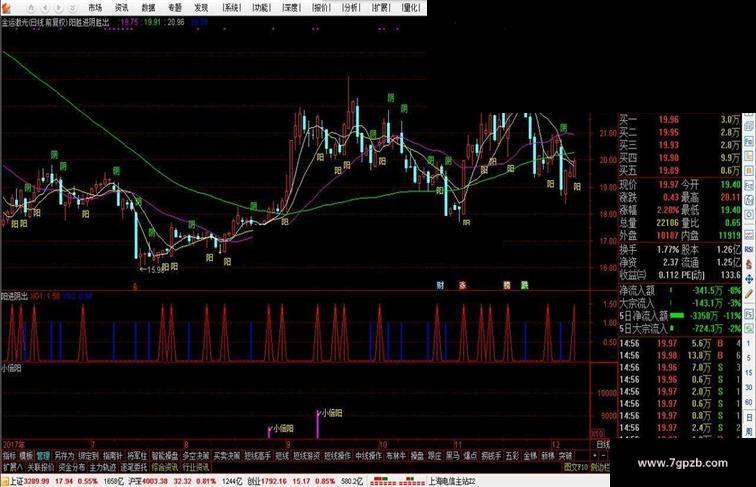This screenshot has width=756, height=487.
Task: Open the 发现 menu
Action: [201, 8]
